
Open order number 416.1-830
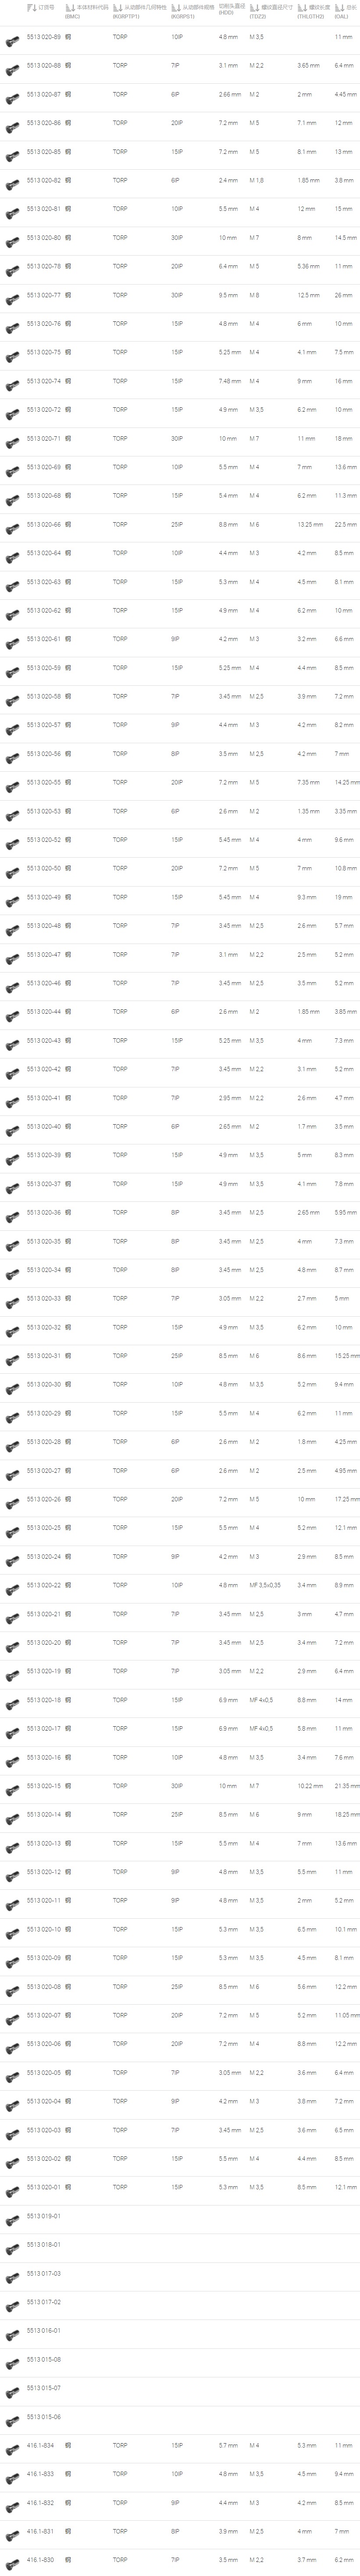40,2560
